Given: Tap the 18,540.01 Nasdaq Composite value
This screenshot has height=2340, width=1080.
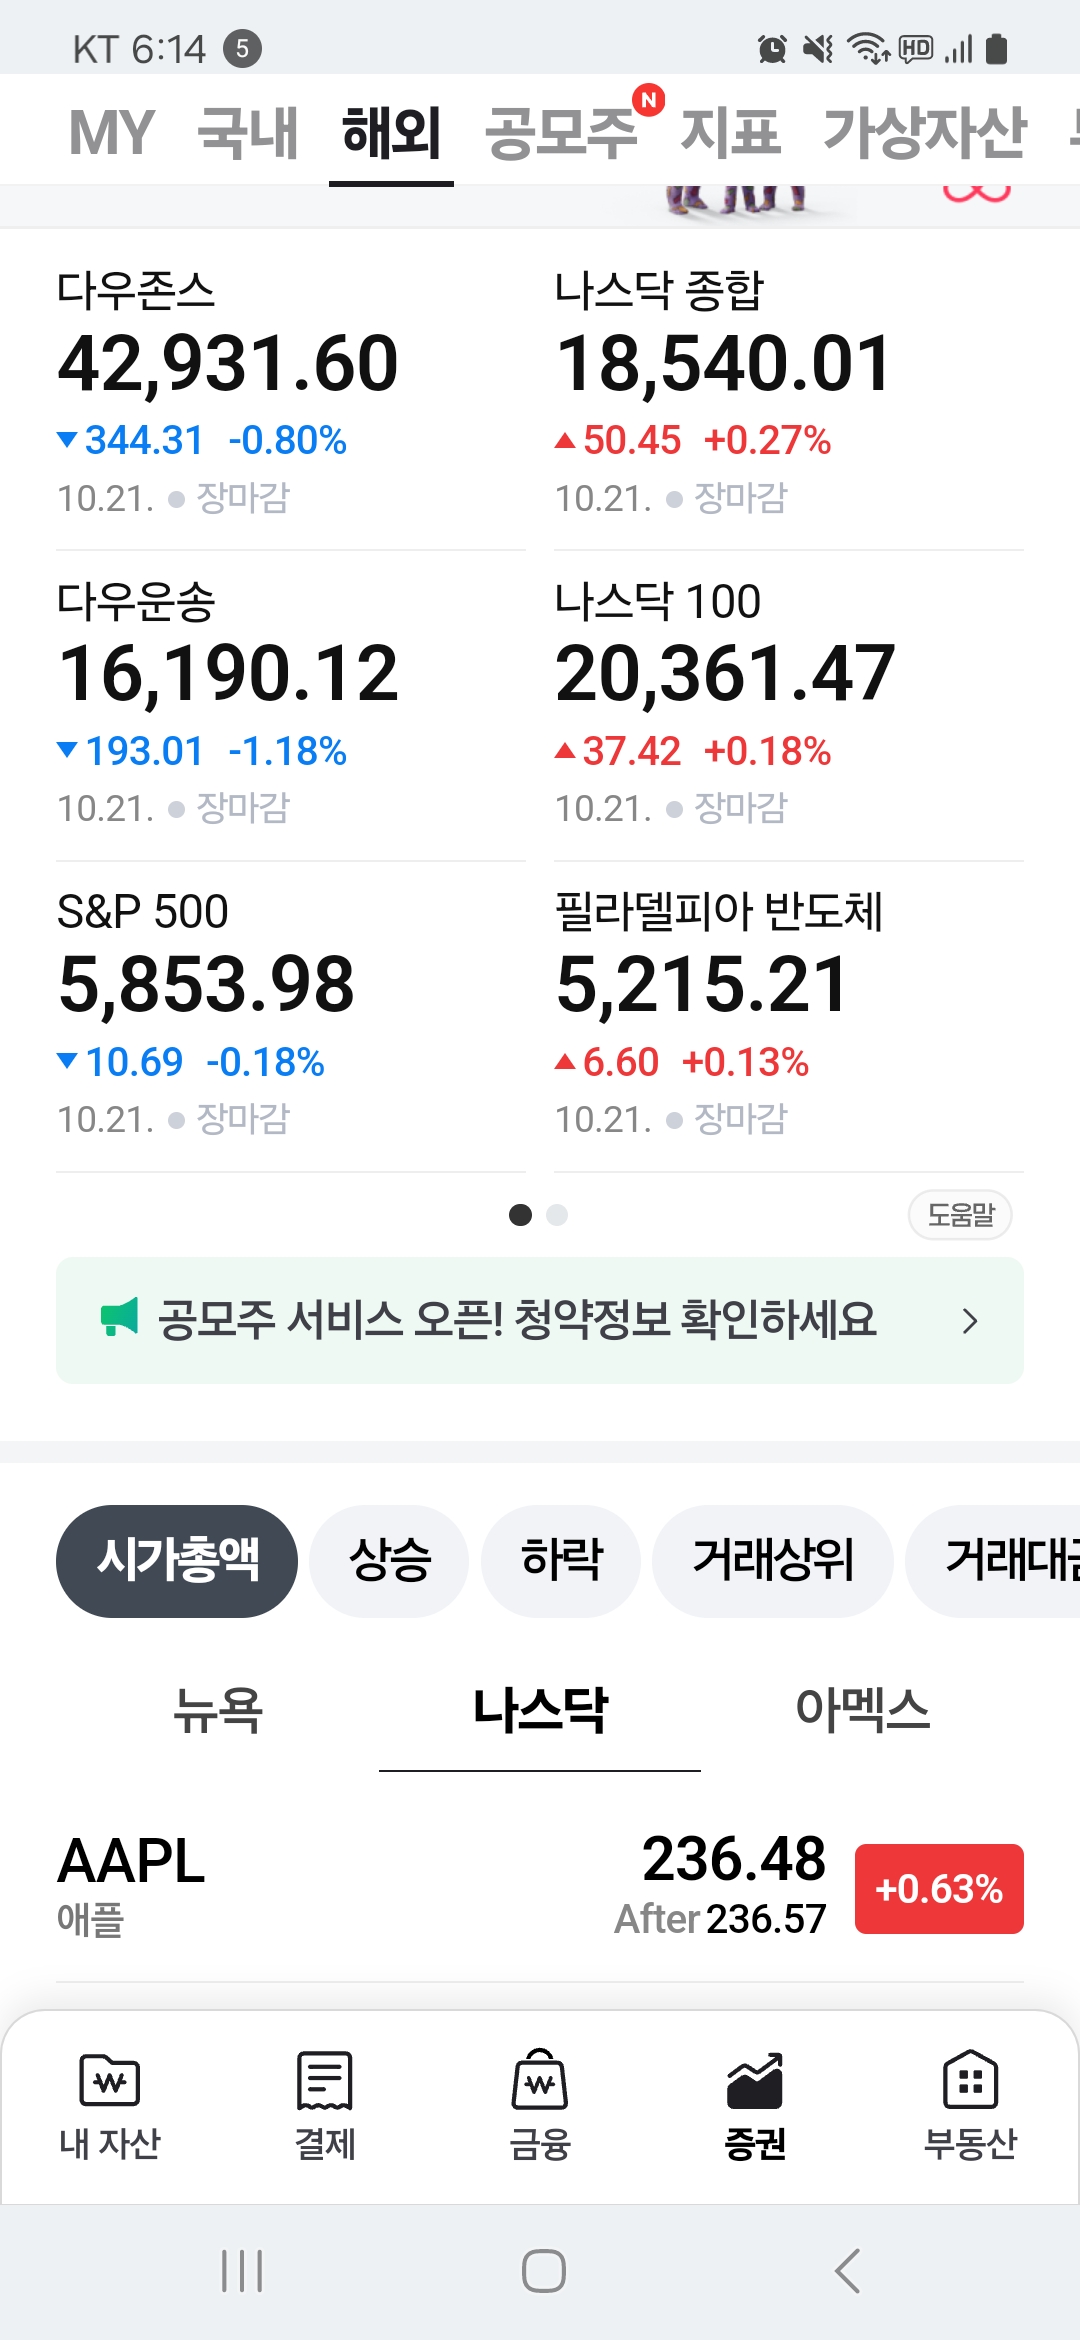Looking at the screenshot, I should tap(723, 364).
